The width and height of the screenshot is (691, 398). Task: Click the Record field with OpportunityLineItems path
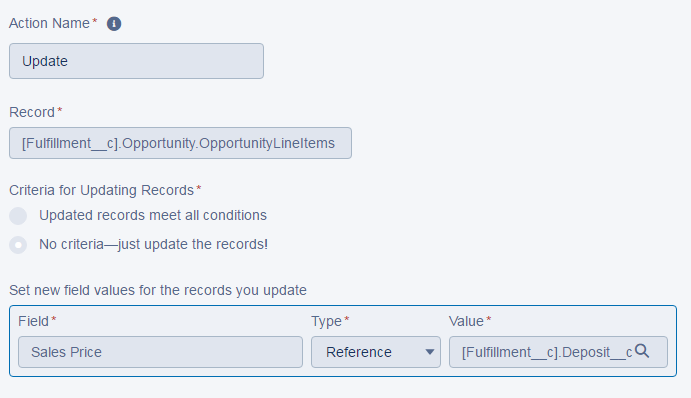click(180, 143)
